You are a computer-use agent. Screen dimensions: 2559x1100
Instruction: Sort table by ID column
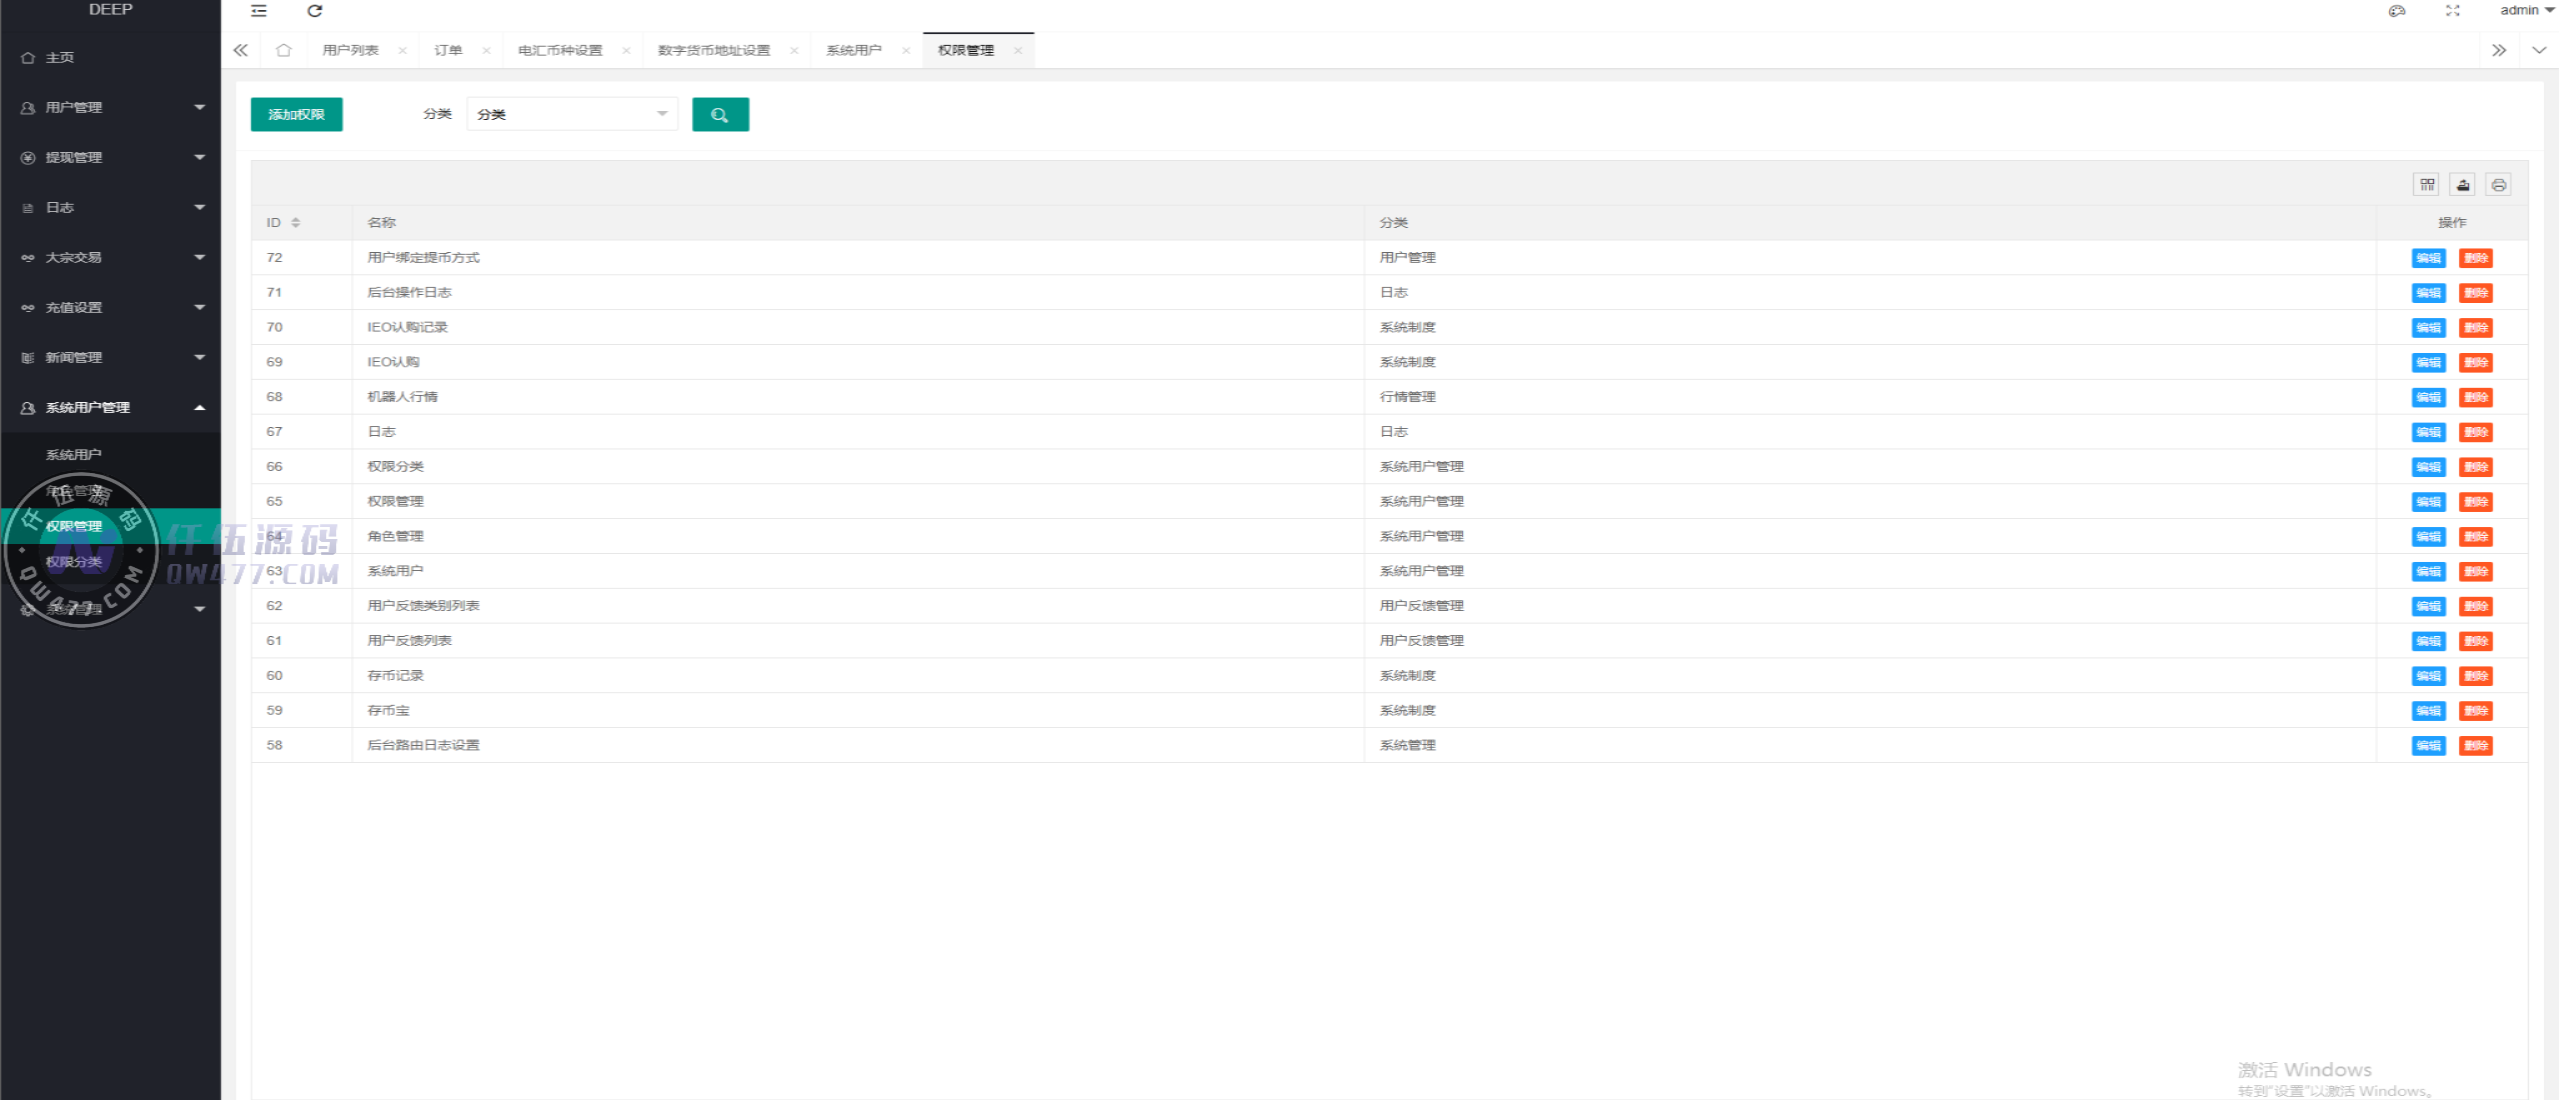pyautogui.click(x=295, y=223)
